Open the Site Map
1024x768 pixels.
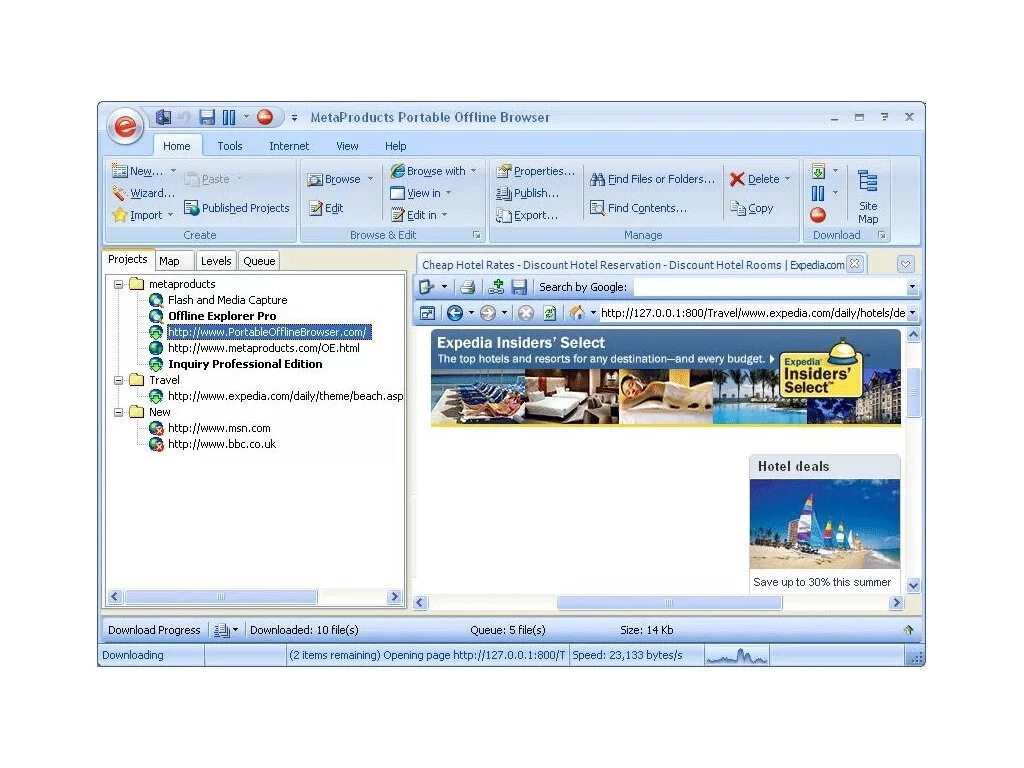pyautogui.click(x=868, y=196)
